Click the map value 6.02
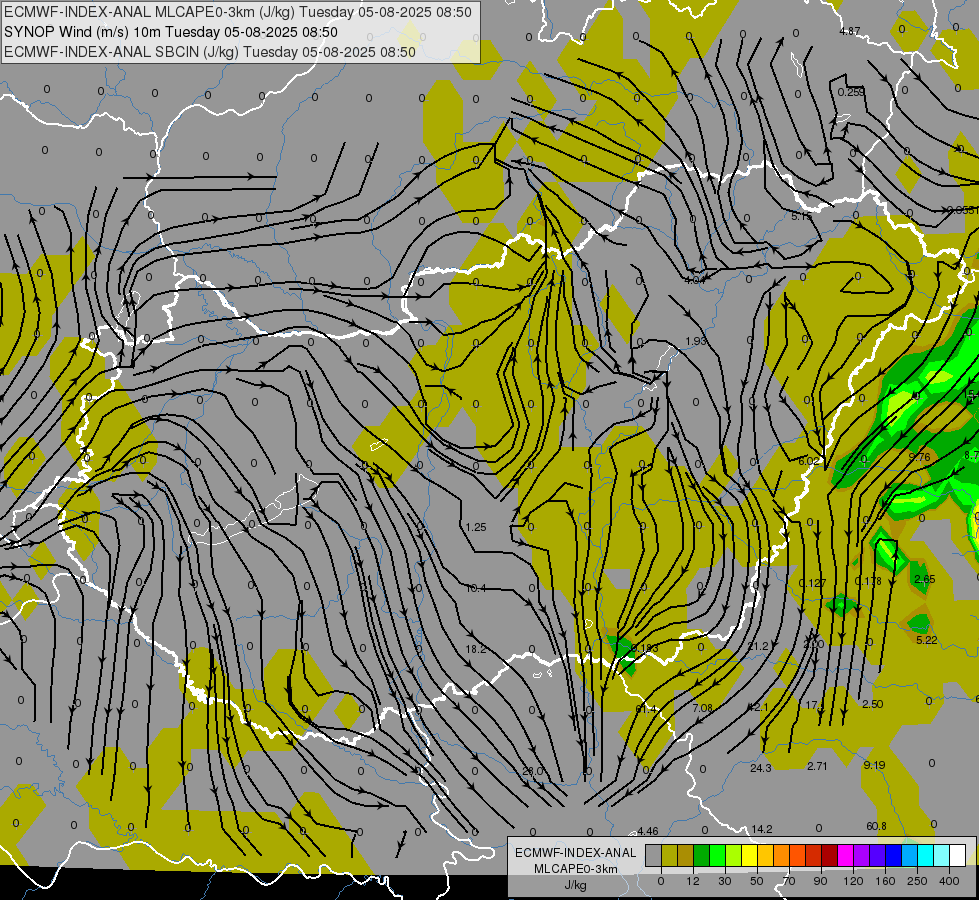This screenshot has height=900, width=979. pyautogui.click(x=809, y=461)
